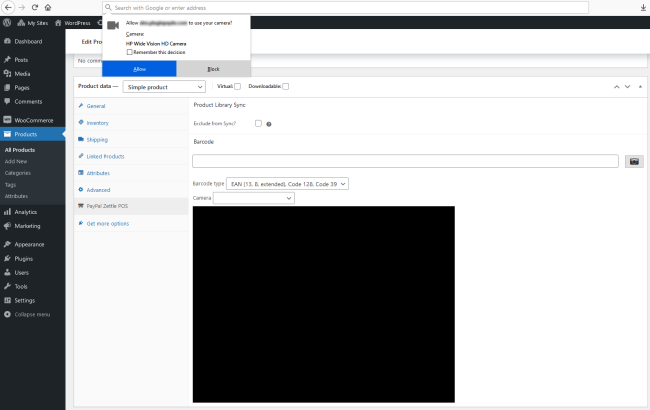Collapse the Product data panel
The height and width of the screenshot is (410, 650).
coord(640,87)
